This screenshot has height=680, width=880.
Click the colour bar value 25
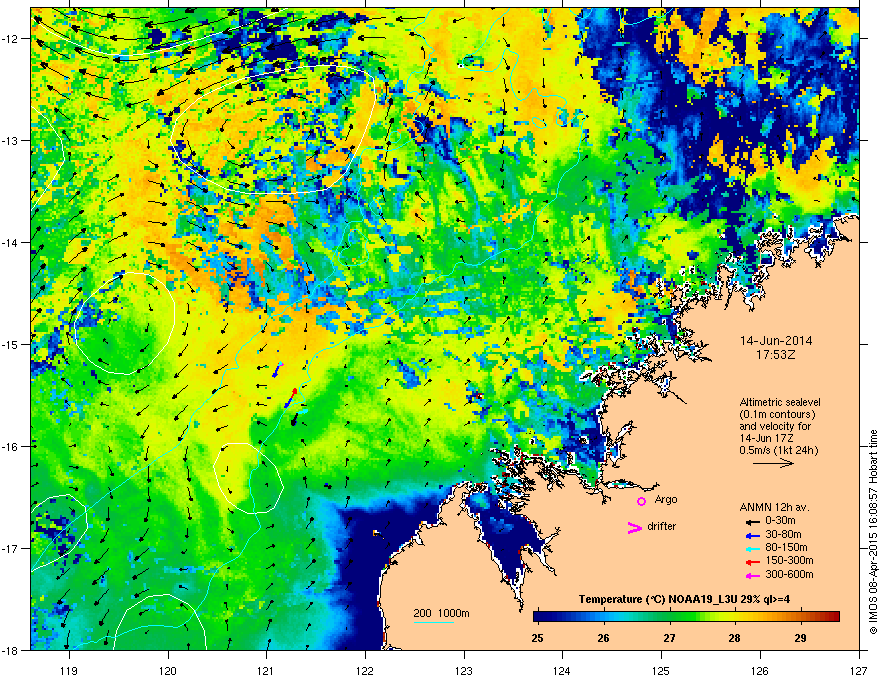[x=537, y=638]
